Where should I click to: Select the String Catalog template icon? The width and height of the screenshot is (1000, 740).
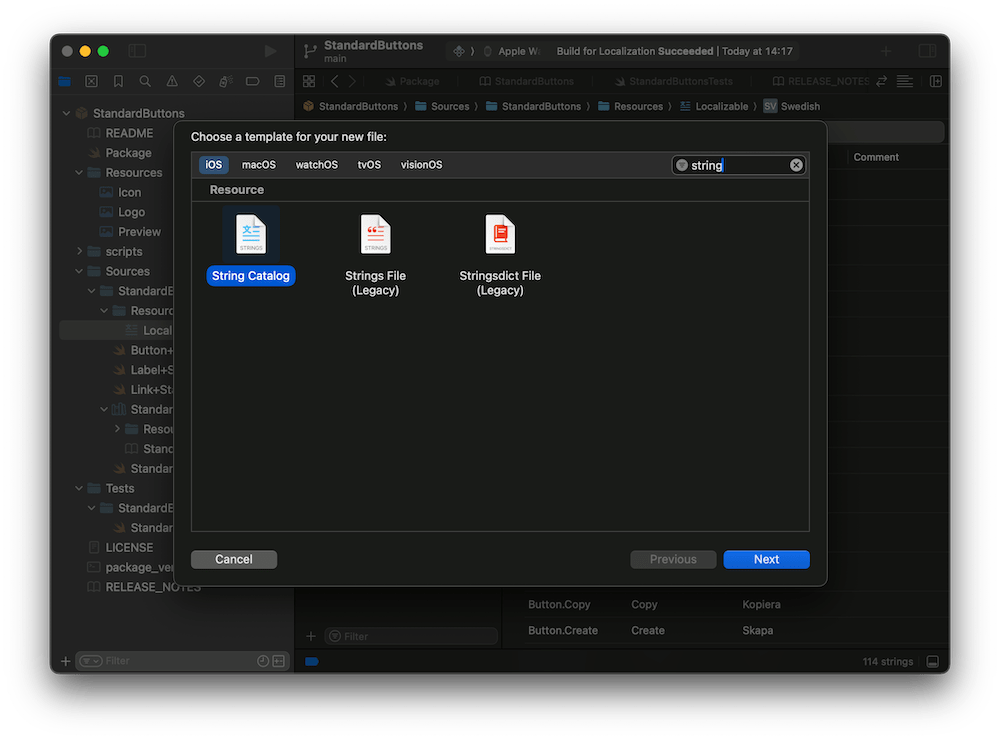tap(251, 235)
